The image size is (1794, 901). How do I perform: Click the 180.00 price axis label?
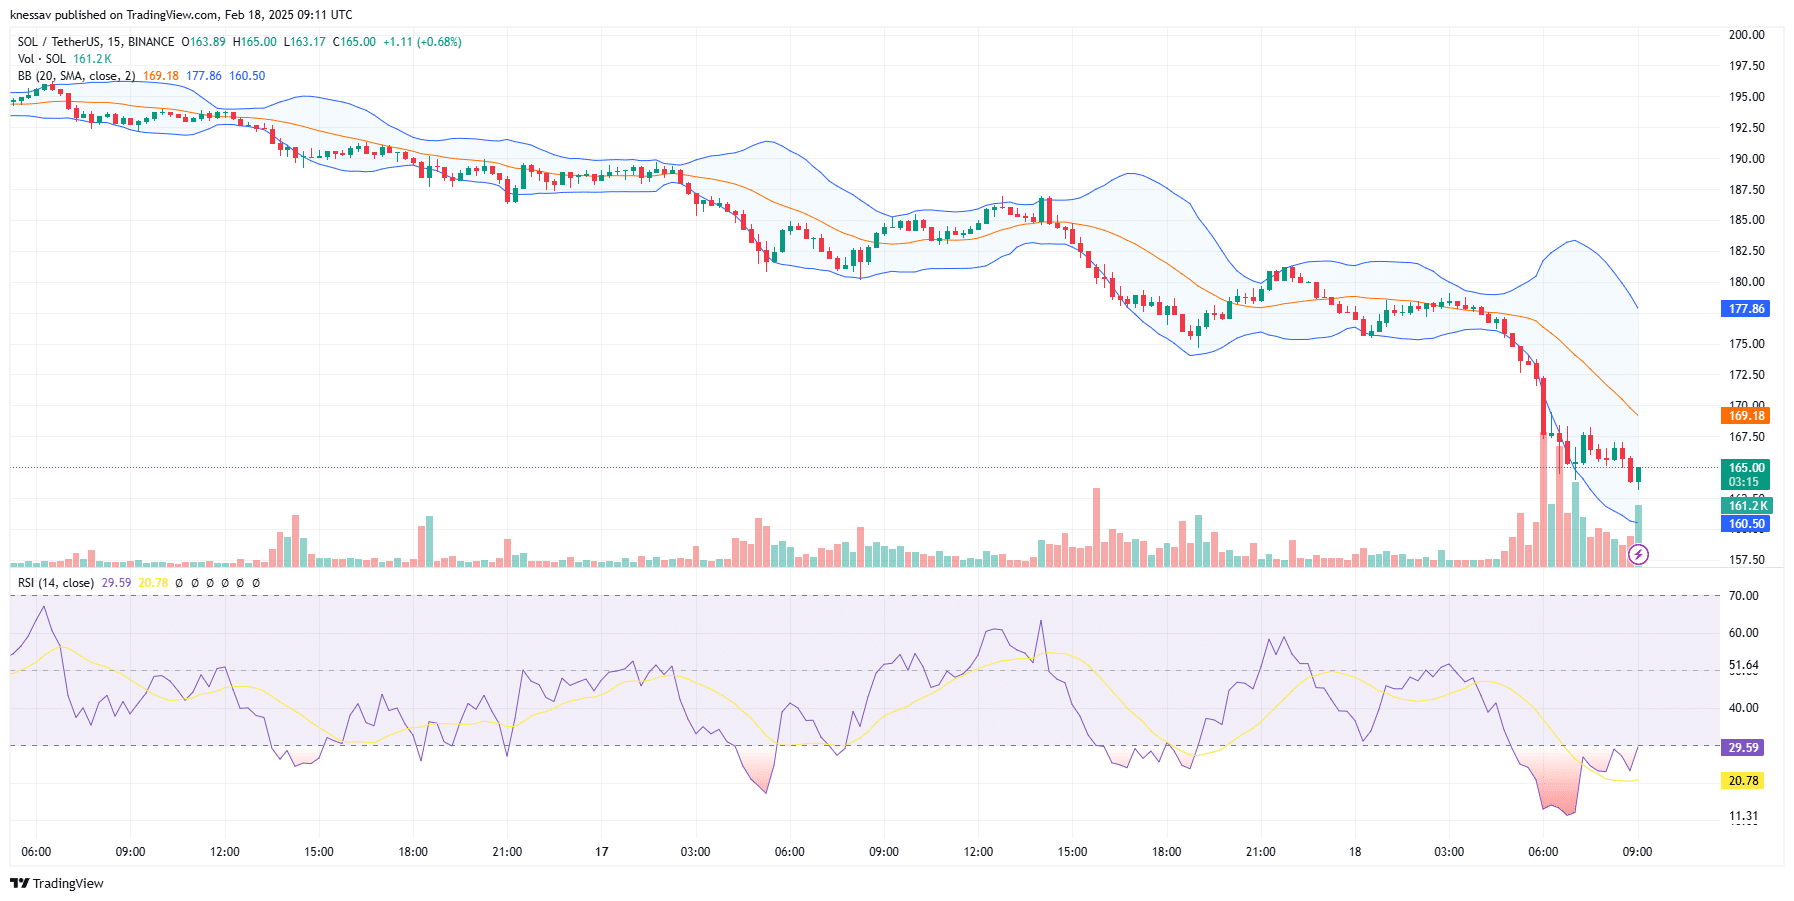pos(1746,282)
